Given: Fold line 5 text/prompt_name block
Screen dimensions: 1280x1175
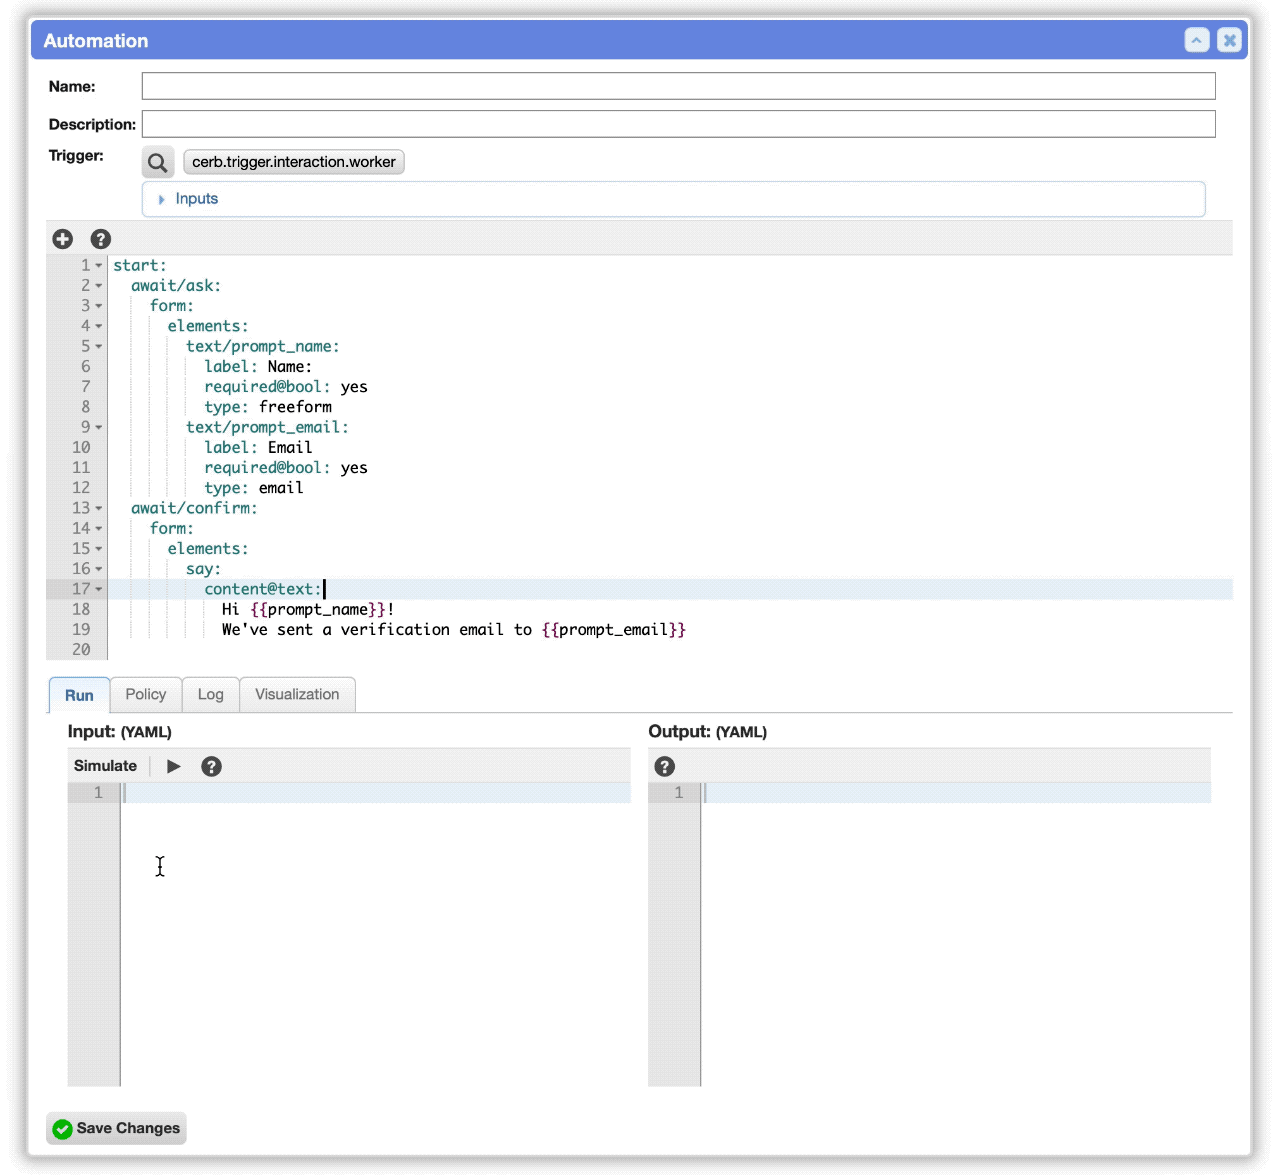Looking at the screenshot, I should pyautogui.click(x=99, y=347).
